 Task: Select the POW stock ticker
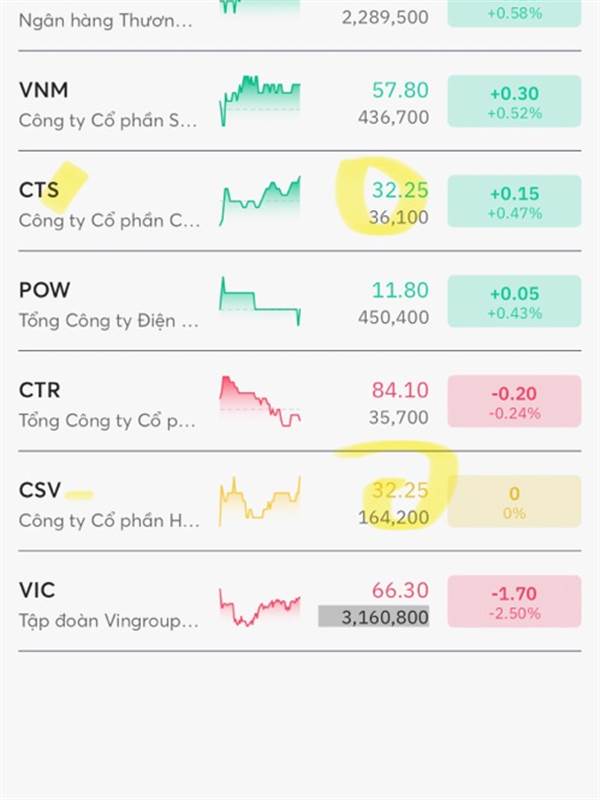pyautogui.click(x=44, y=290)
